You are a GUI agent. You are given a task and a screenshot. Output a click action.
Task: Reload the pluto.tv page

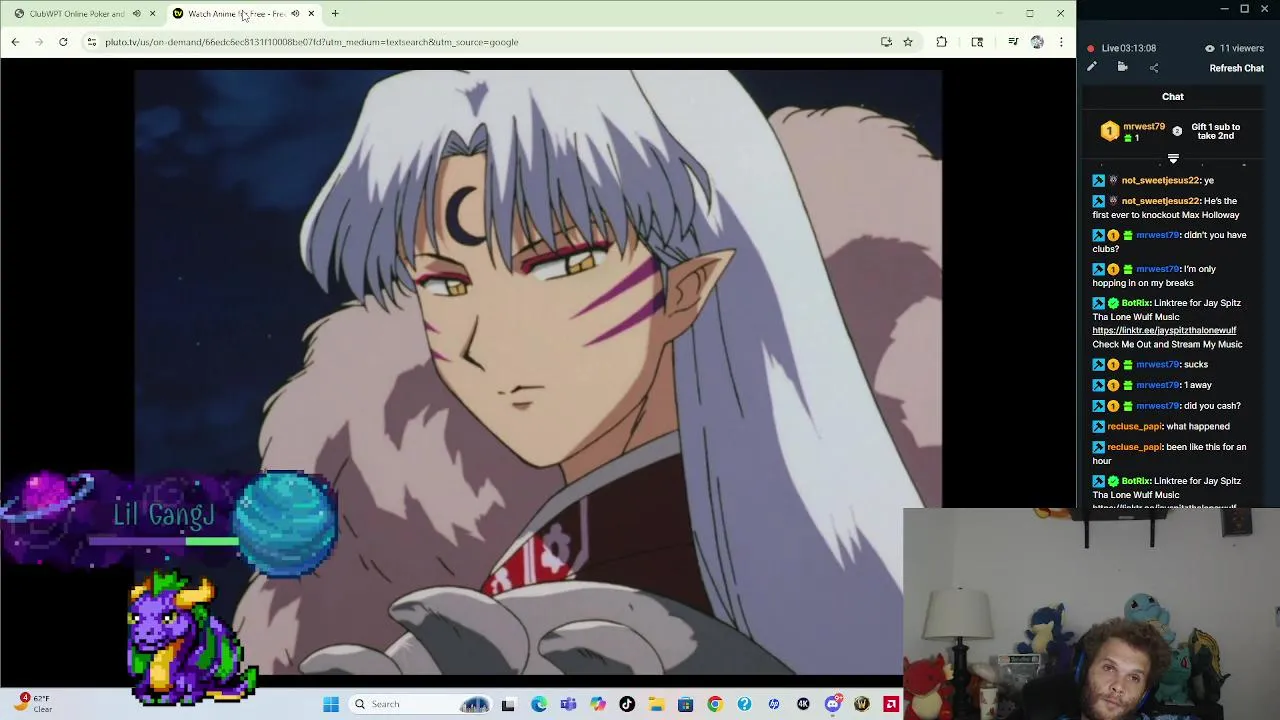(63, 42)
